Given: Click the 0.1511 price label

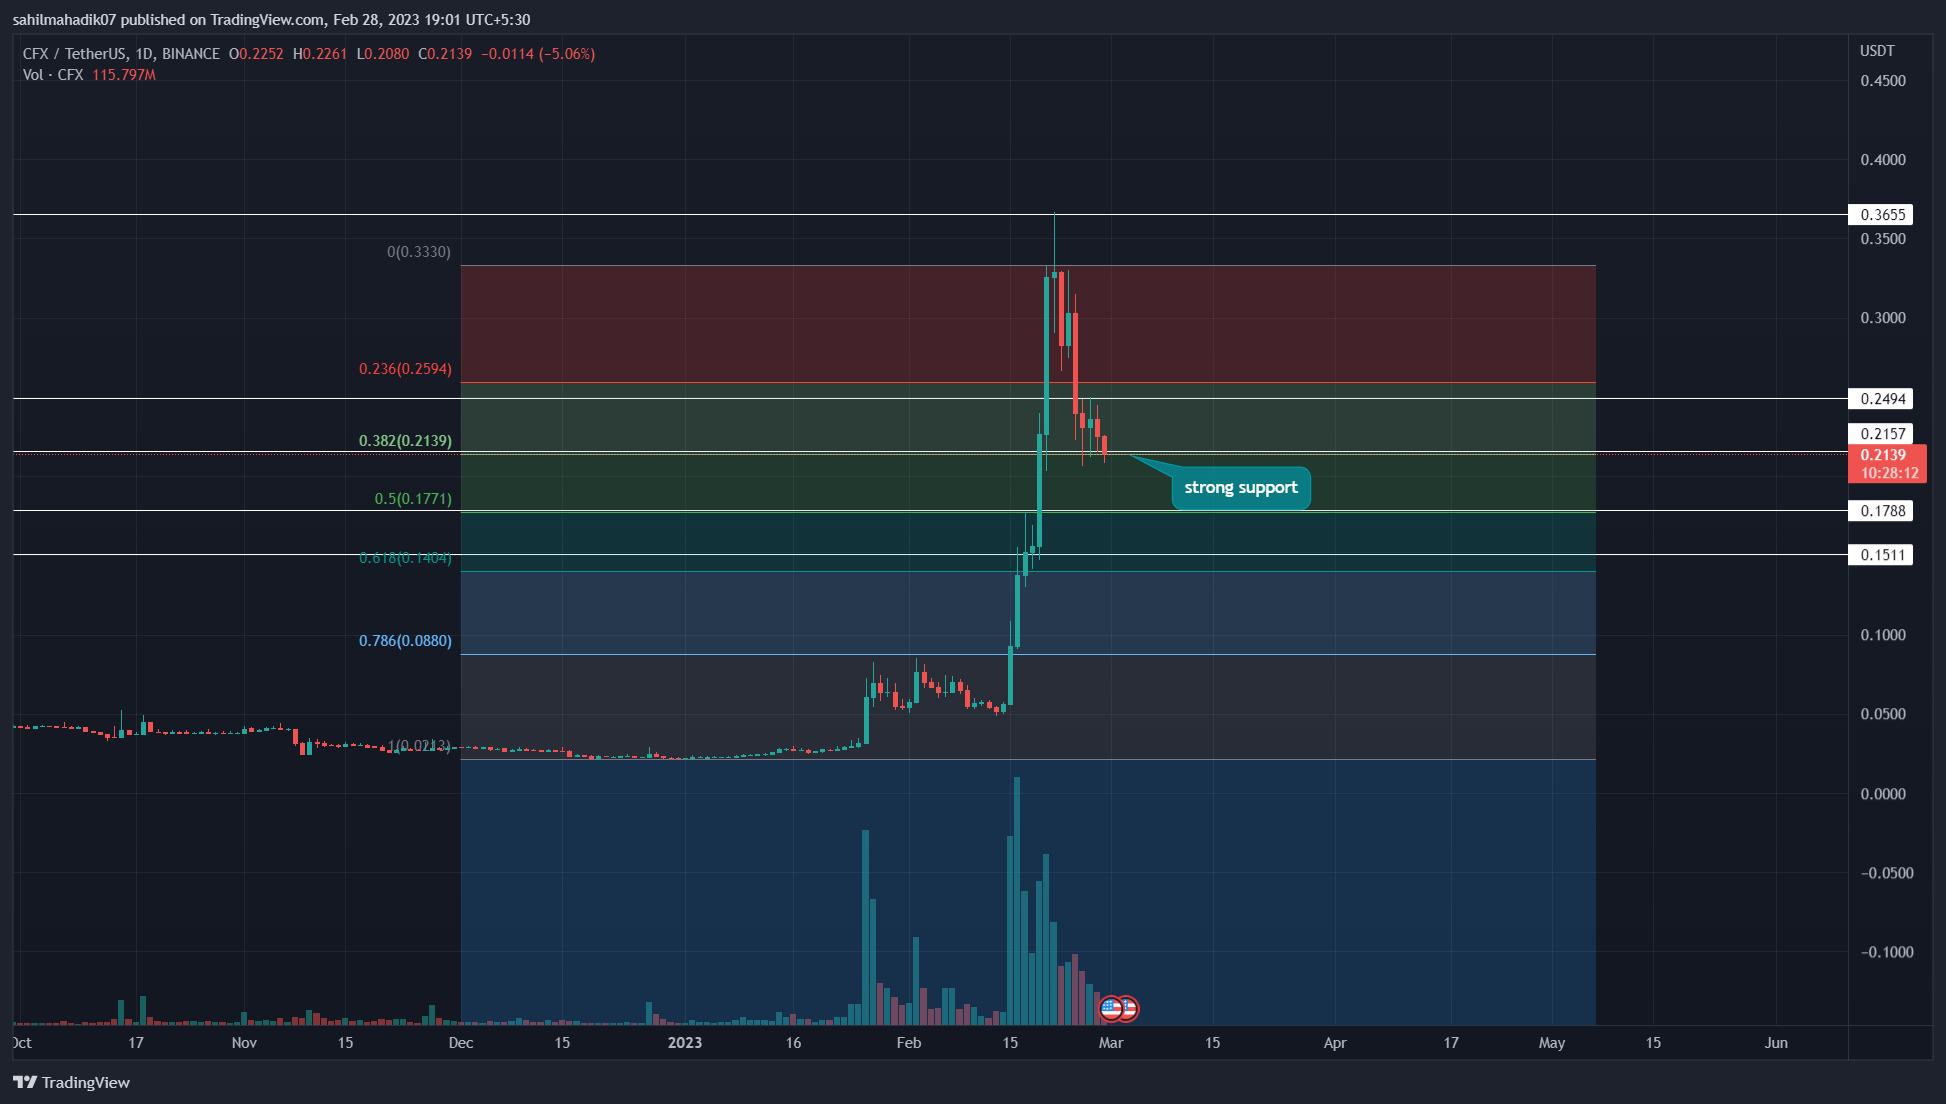Looking at the screenshot, I should pos(1880,555).
